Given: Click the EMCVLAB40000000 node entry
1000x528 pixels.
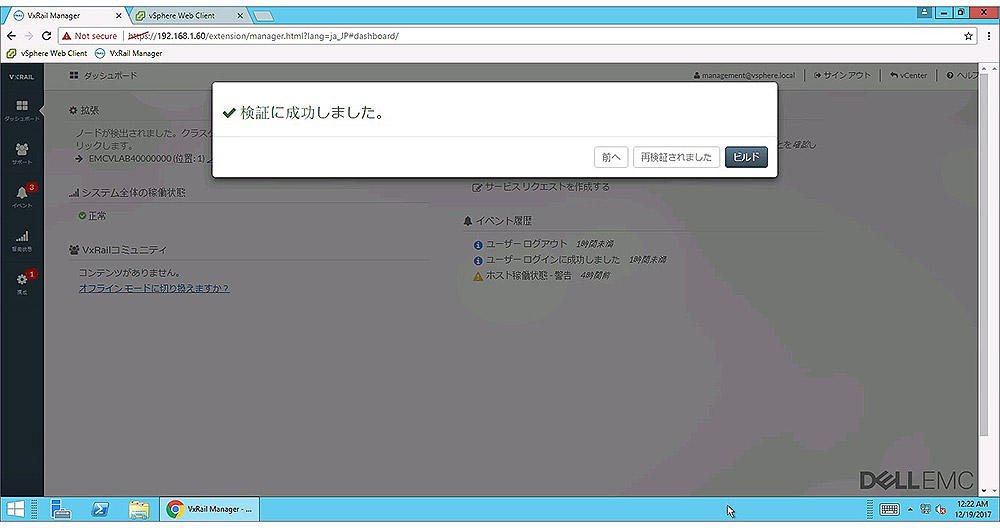Looking at the screenshot, I should pyautogui.click(x=146, y=158).
